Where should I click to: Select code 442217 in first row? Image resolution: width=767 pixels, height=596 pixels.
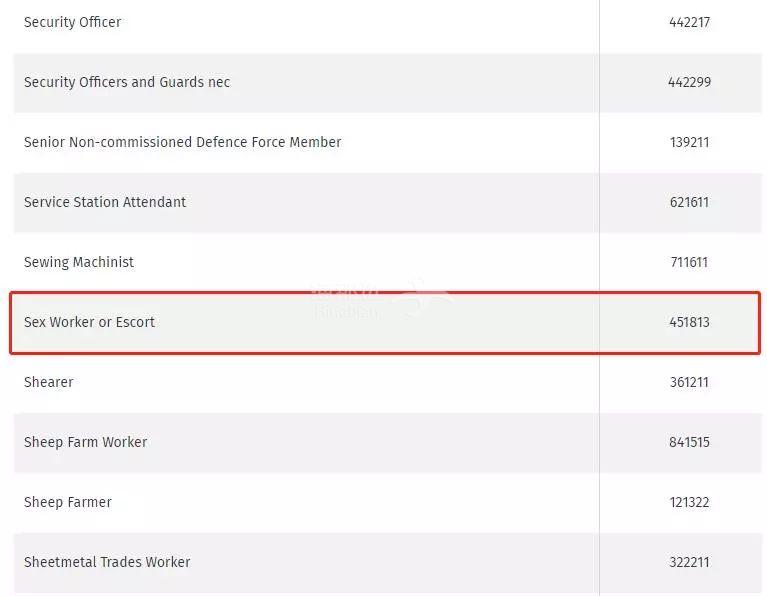[x=689, y=22]
